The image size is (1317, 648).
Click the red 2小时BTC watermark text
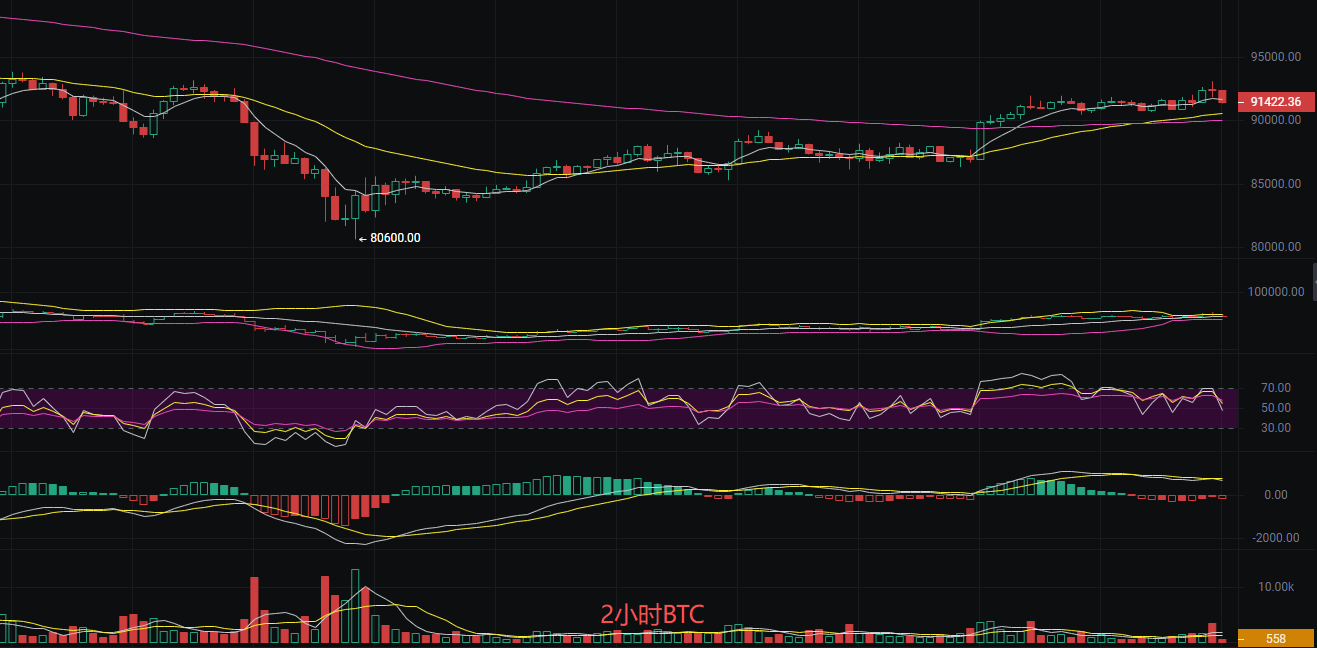pos(652,615)
